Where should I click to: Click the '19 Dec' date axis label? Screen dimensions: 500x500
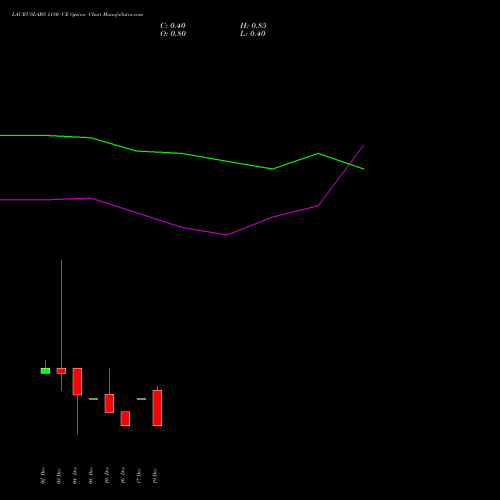point(155,475)
